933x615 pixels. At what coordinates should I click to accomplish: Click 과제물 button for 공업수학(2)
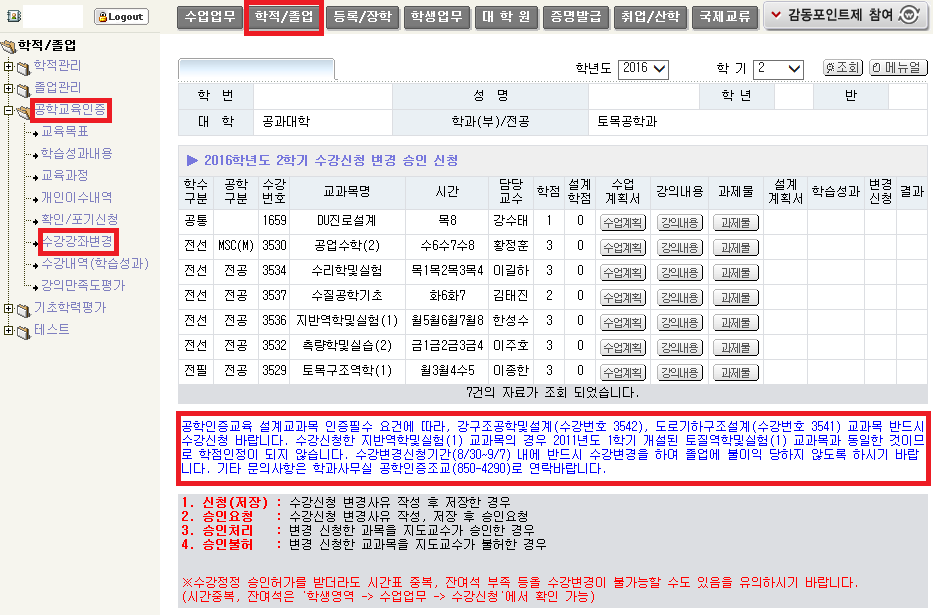[736, 246]
